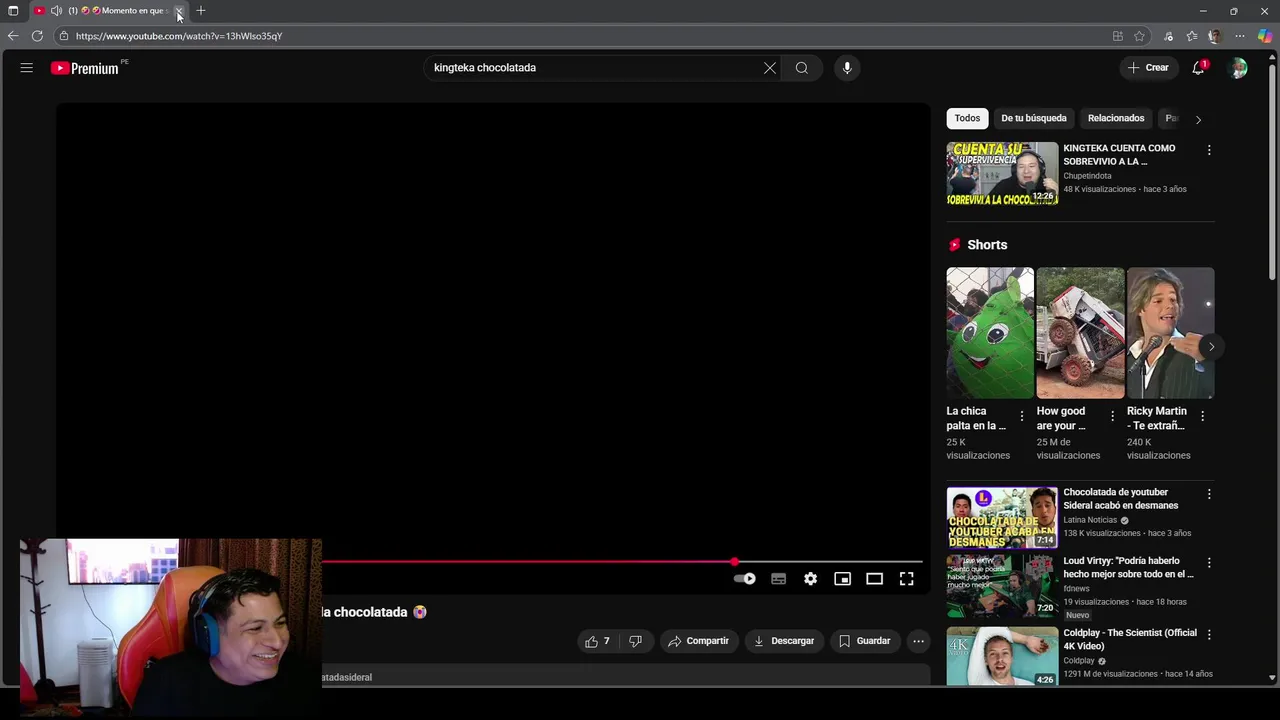1280x720 pixels.
Task: Toggle theater mode view
Action: pos(875,579)
